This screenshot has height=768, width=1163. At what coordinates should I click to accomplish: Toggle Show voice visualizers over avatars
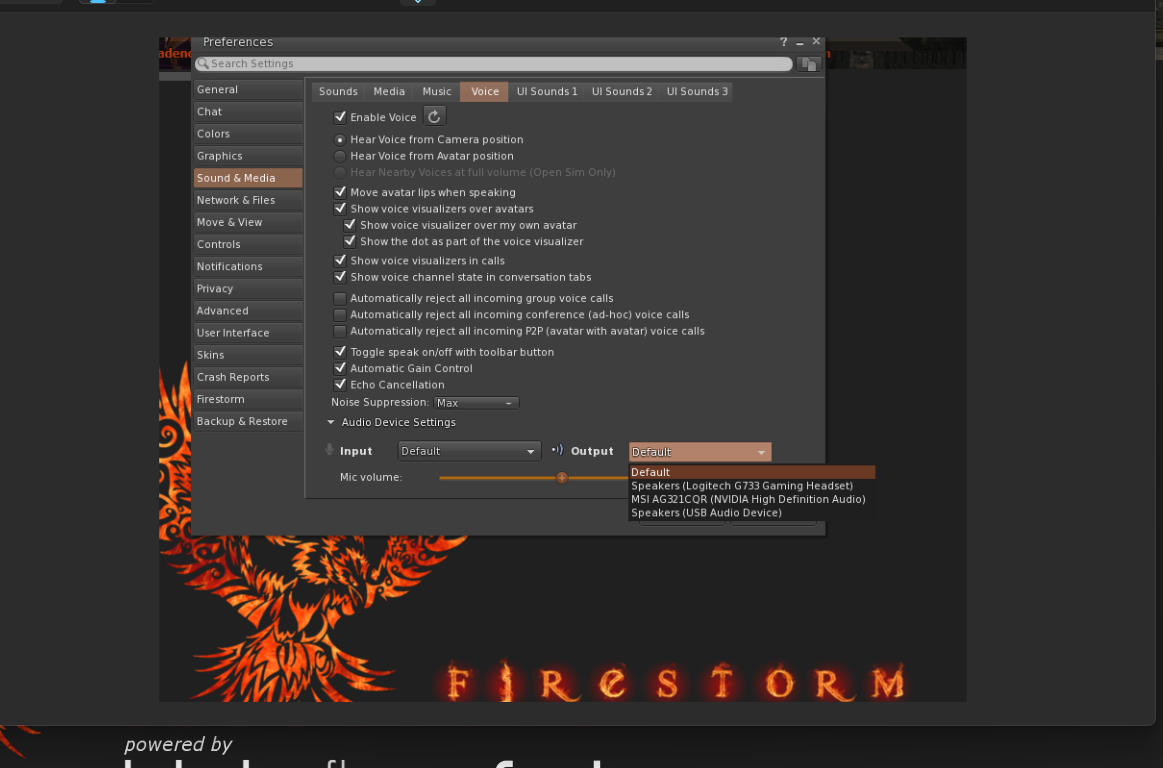(x=340, y=209)
